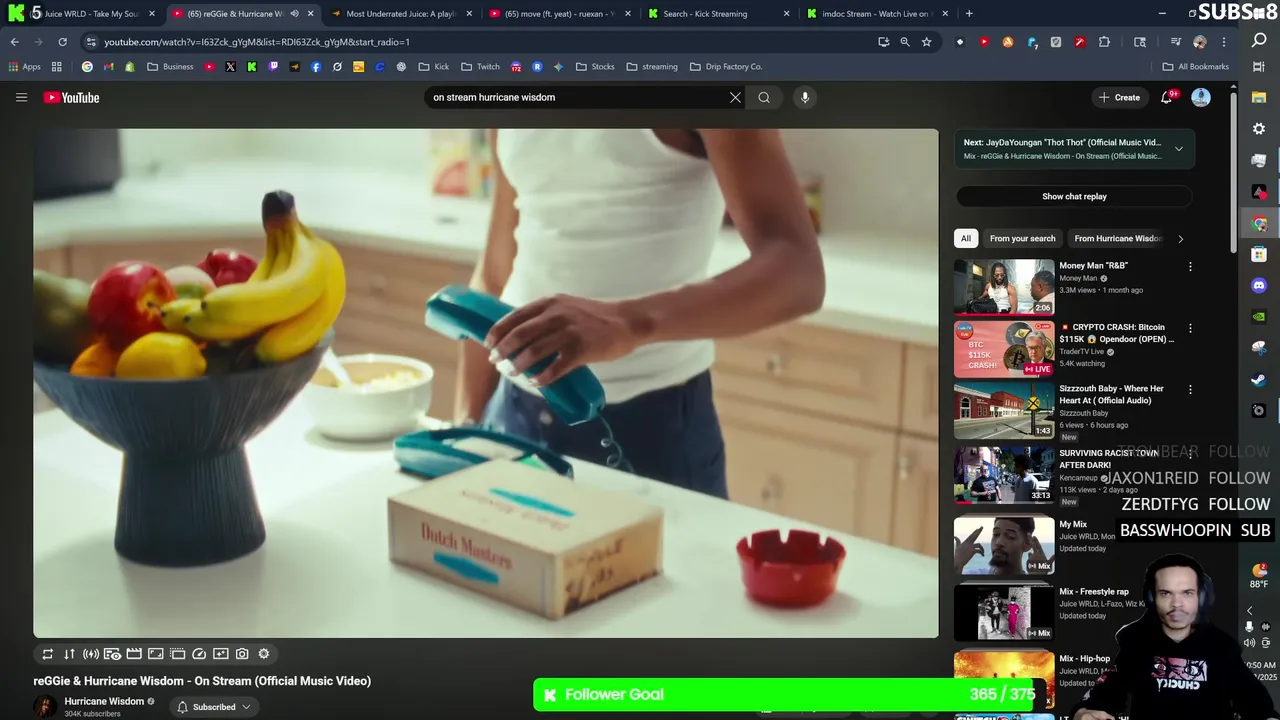Click the Facebook bookmark icon
Screen dimensions: 1280x720
click(316, 67)
